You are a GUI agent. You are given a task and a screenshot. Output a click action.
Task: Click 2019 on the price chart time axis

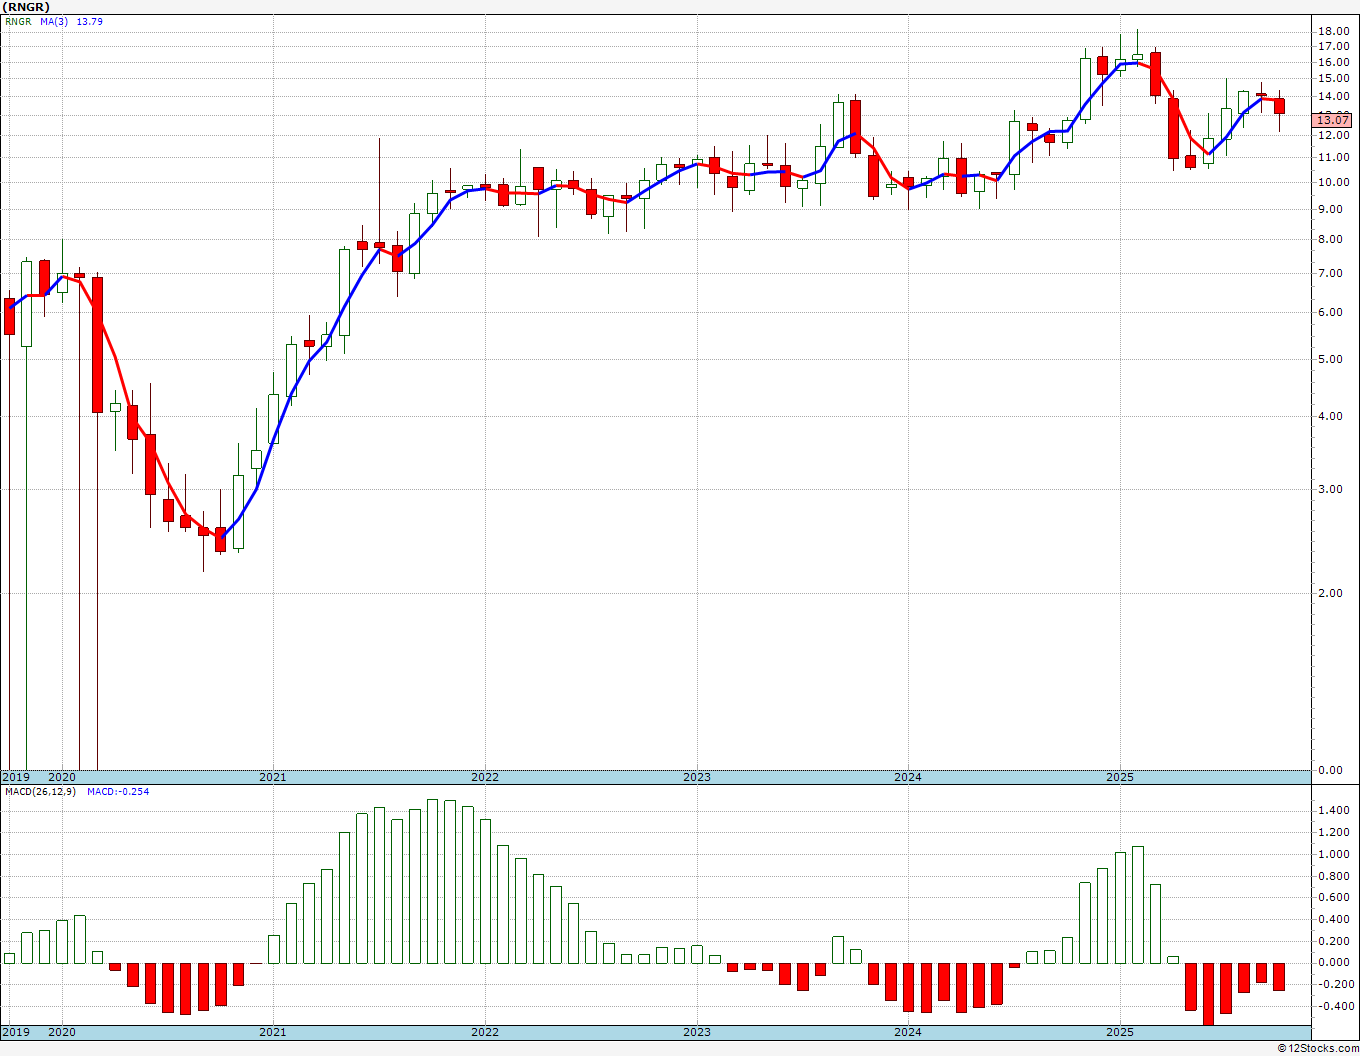point(15,777)
